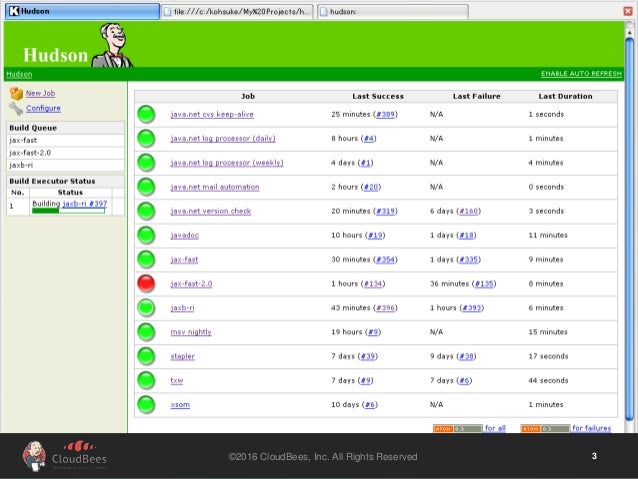Open the javadoc job link

184,235
